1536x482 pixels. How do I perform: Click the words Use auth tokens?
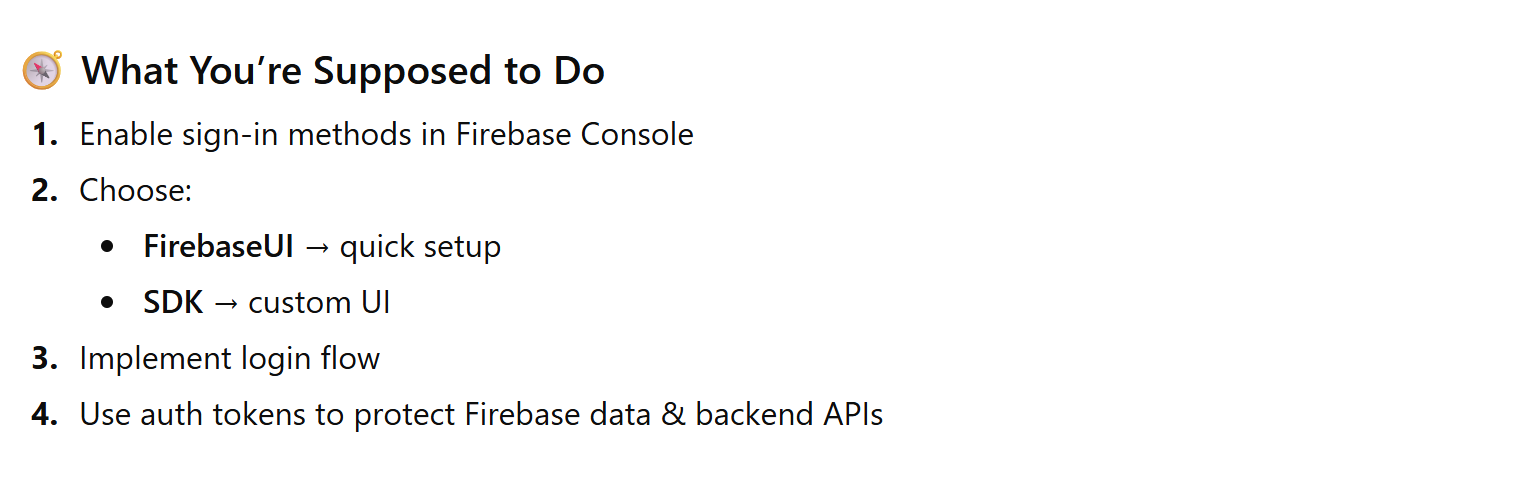[x=194, y=414]
